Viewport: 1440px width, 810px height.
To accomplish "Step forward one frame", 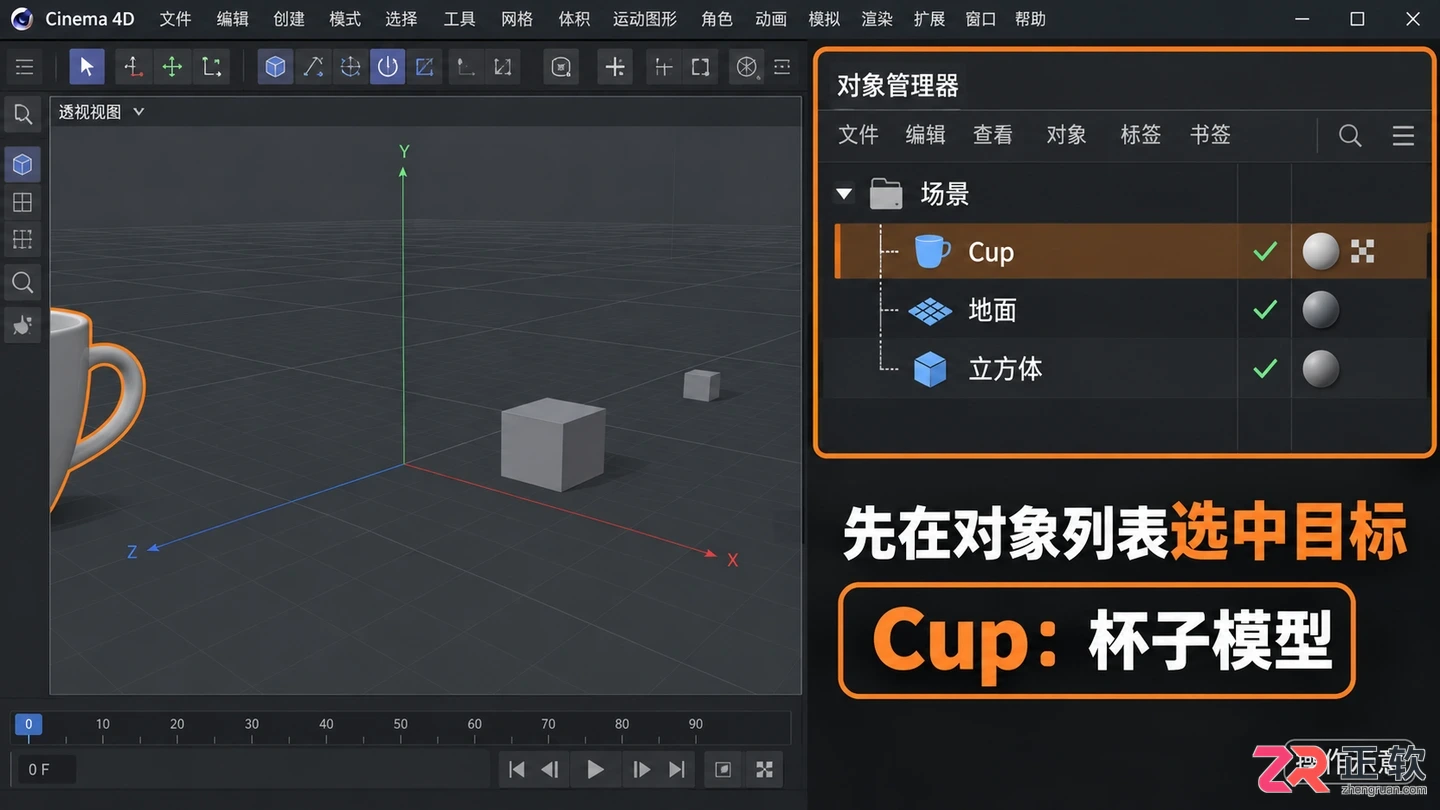I will [641, 769].
